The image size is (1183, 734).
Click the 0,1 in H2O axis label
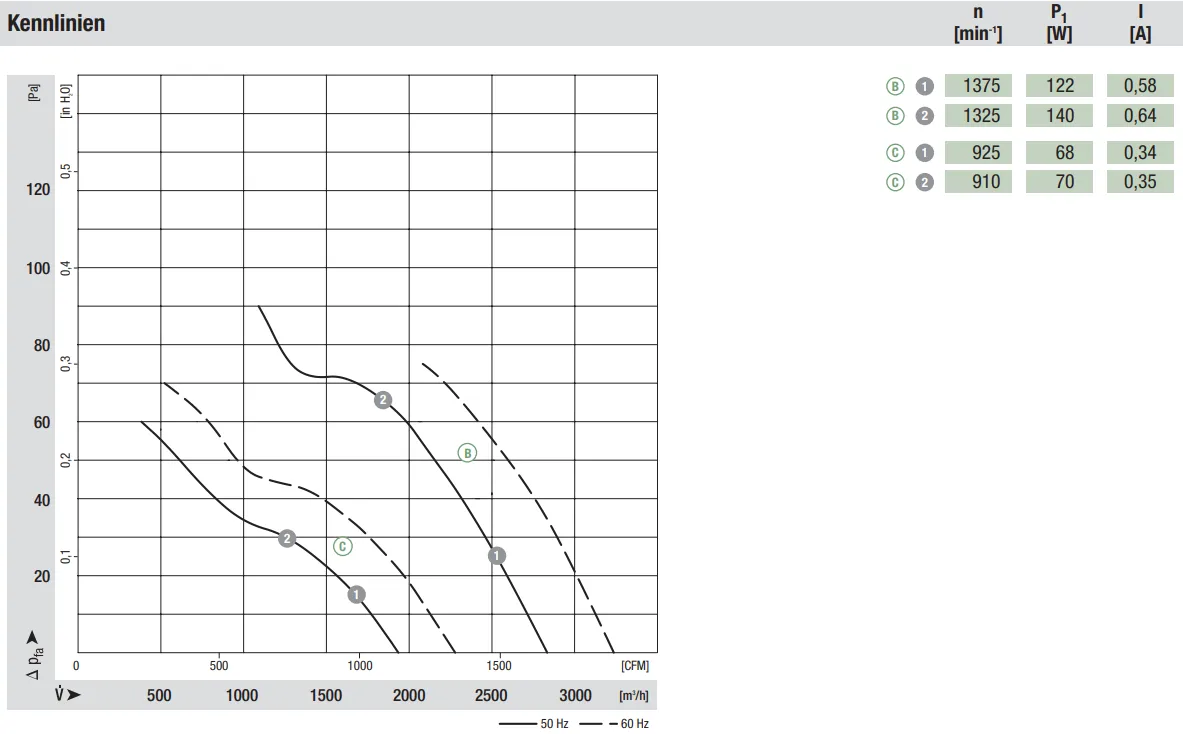click(x=66, y=557)
